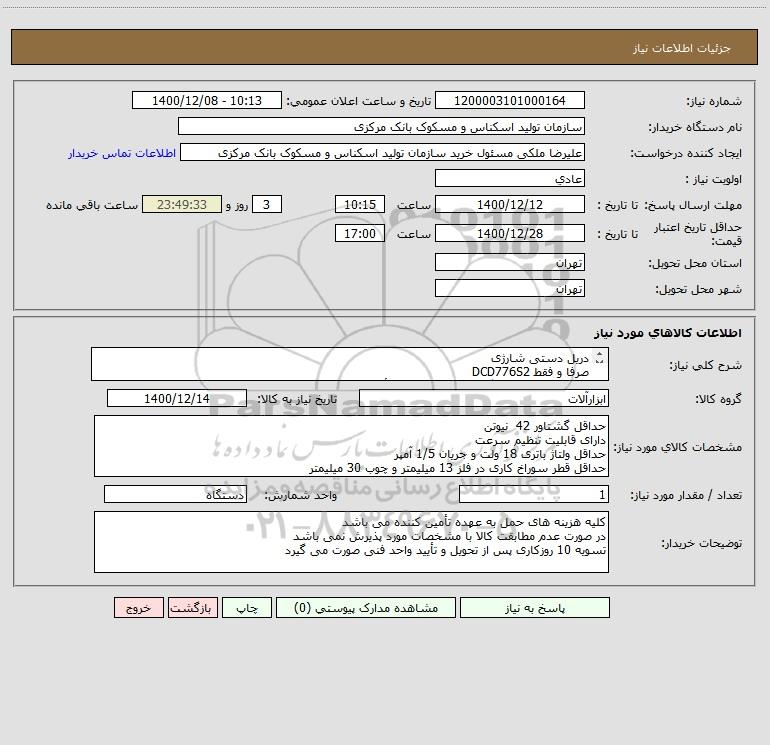
Task: Click the goods need date 1400/12/14
Action: [177, 398]
